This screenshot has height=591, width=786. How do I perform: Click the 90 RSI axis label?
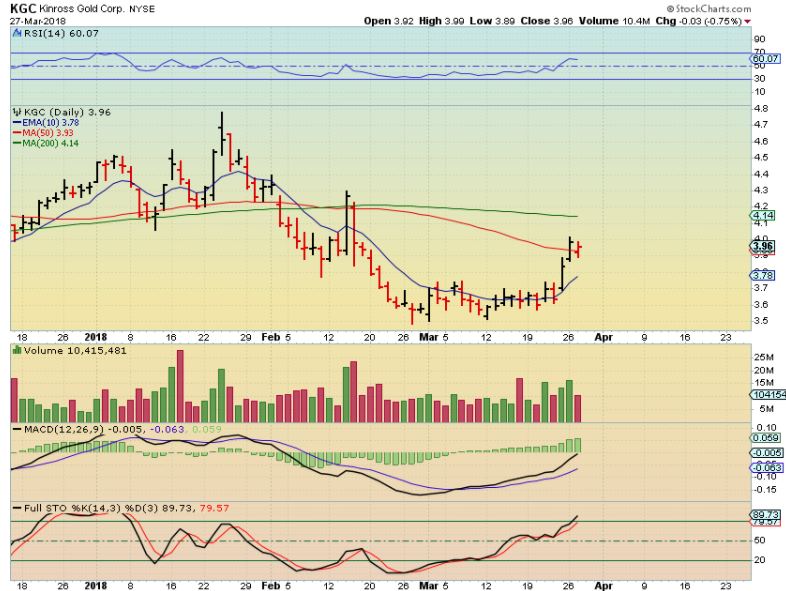click(759, 40)
